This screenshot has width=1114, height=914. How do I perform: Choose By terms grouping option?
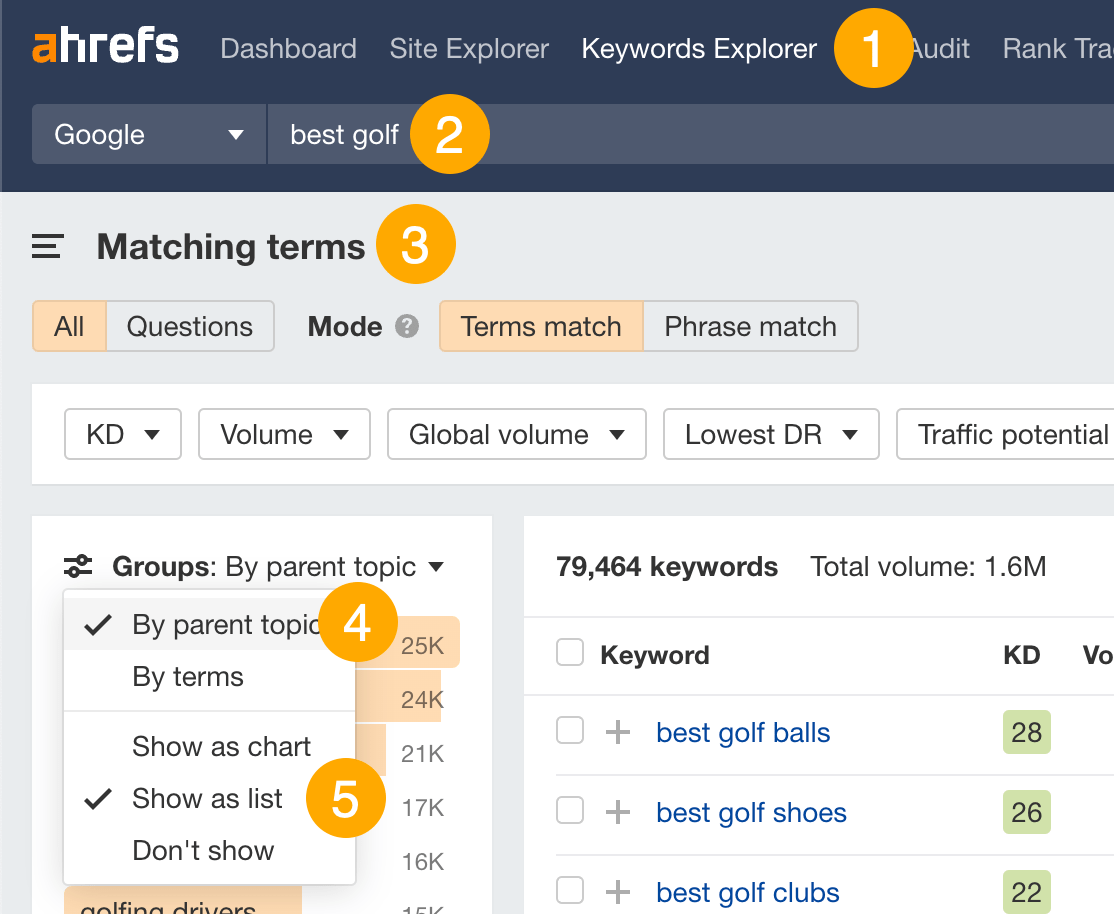(x=210, y=677)
